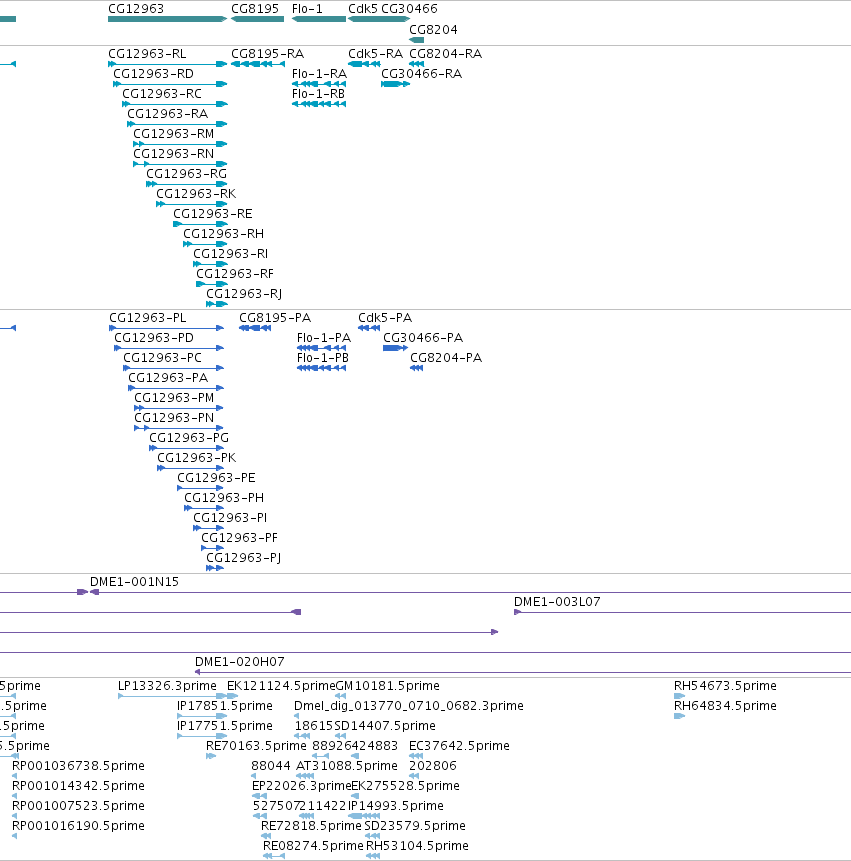Select transcript CG12963-RD
The image size is (851, 861).
click(x=170, y=84)
